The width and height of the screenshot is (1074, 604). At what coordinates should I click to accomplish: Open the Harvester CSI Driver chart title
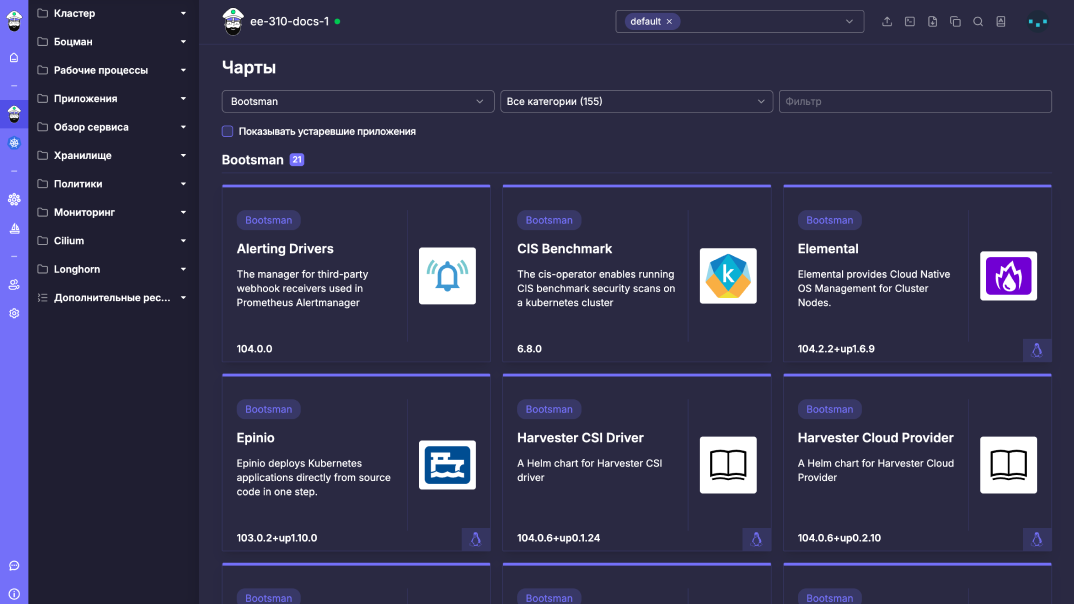[x=580, y=438]
